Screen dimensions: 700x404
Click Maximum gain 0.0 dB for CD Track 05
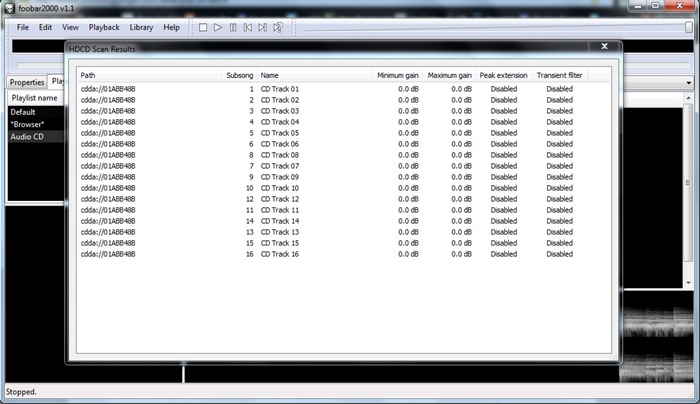pos(461,133)
